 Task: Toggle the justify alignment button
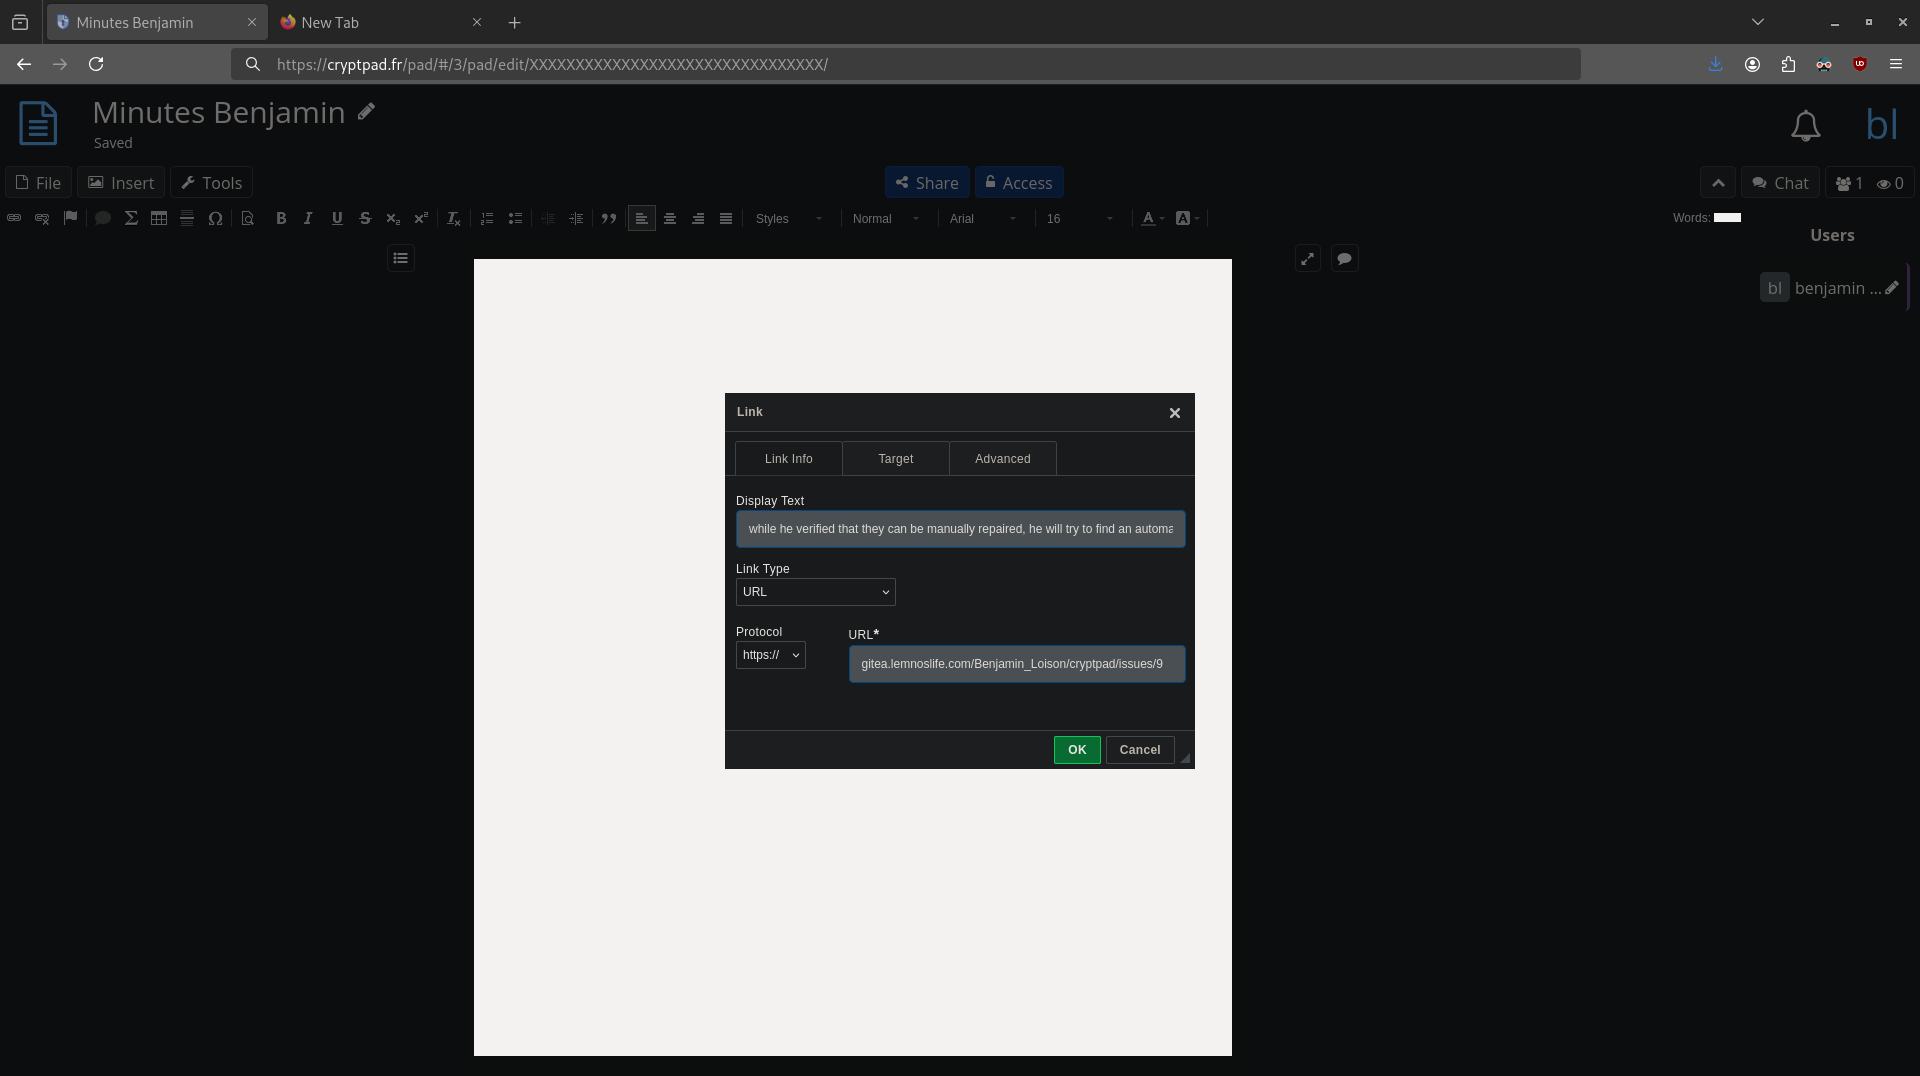(x=726, y=218)
